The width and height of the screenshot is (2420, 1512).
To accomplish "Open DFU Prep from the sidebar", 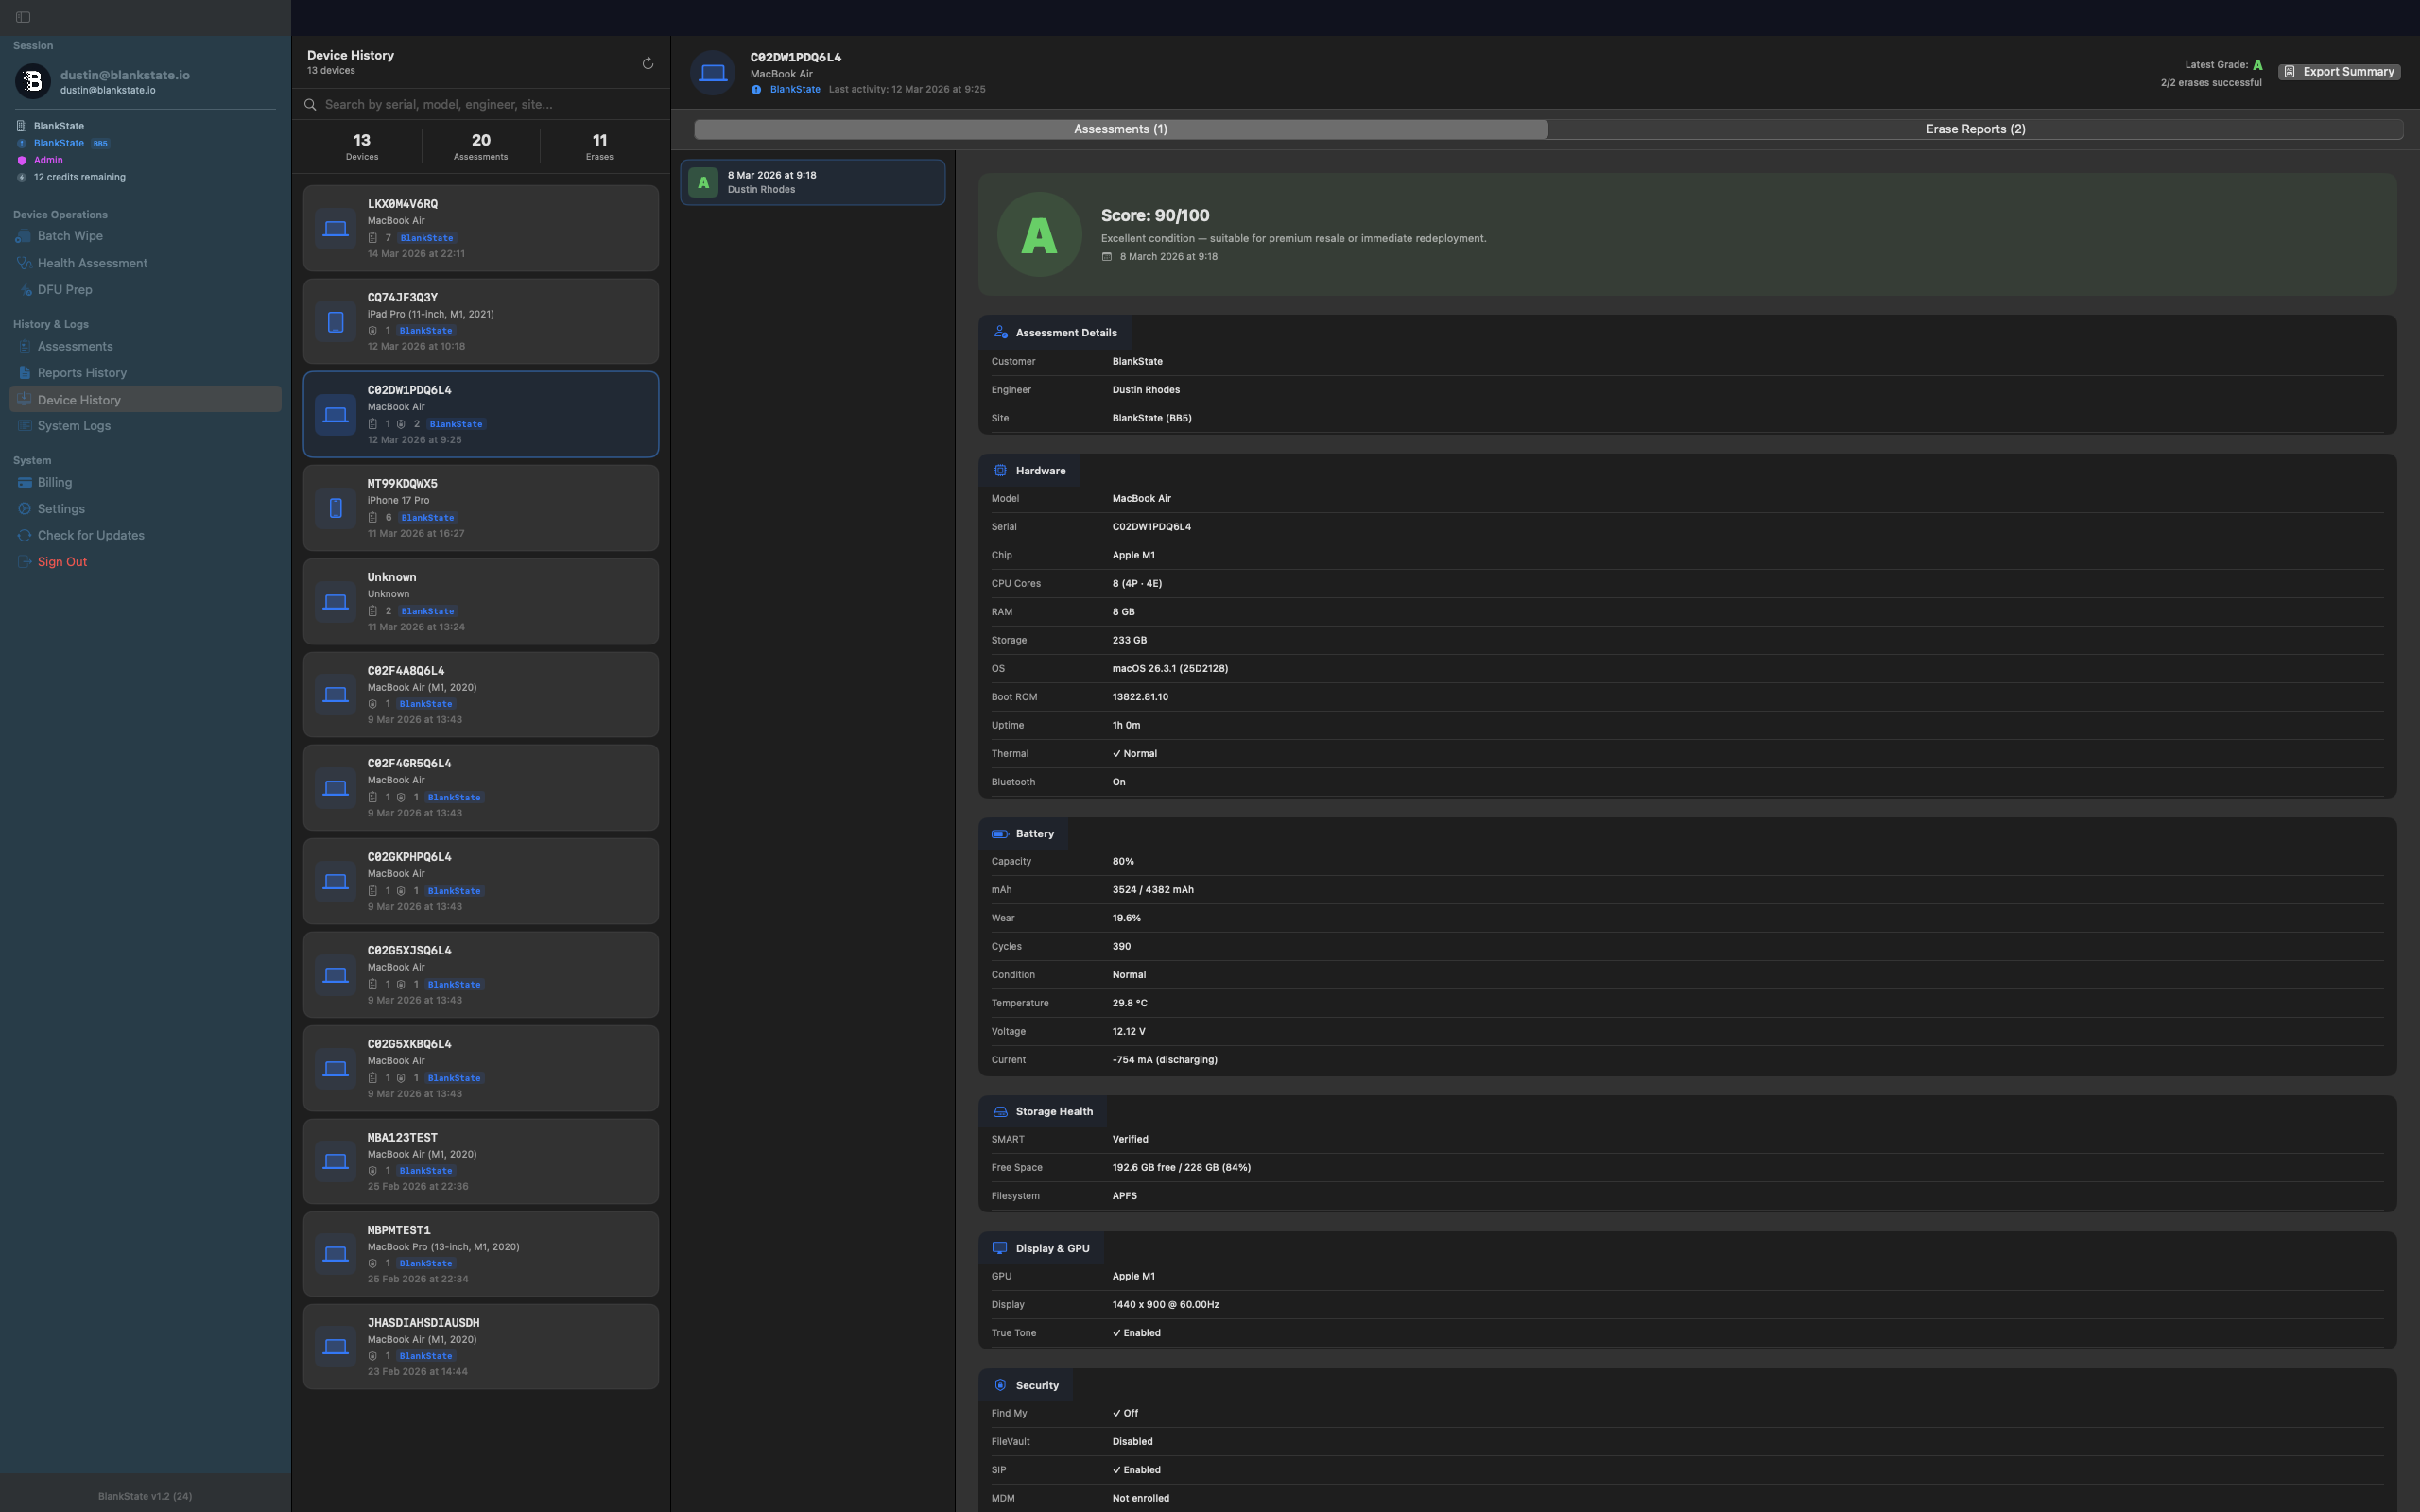I will coord(64,290).
